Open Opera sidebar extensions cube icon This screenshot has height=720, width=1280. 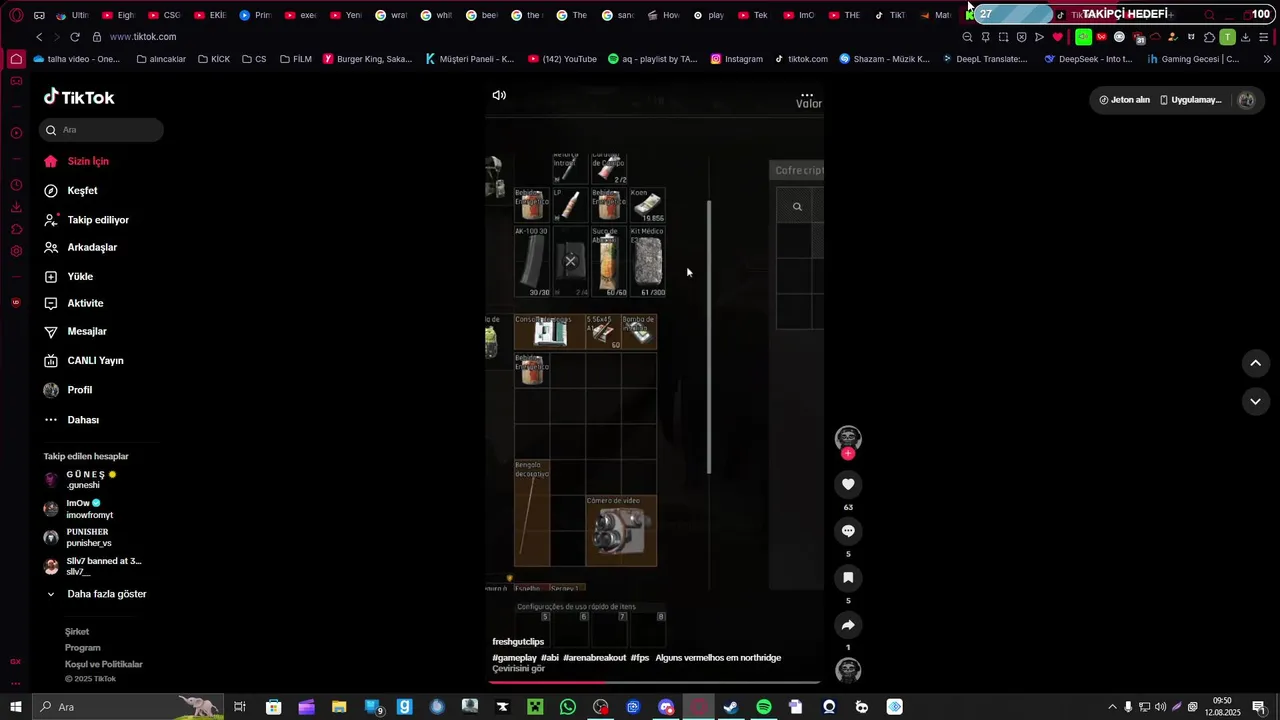pyautogui.click(x=16, y=229)
